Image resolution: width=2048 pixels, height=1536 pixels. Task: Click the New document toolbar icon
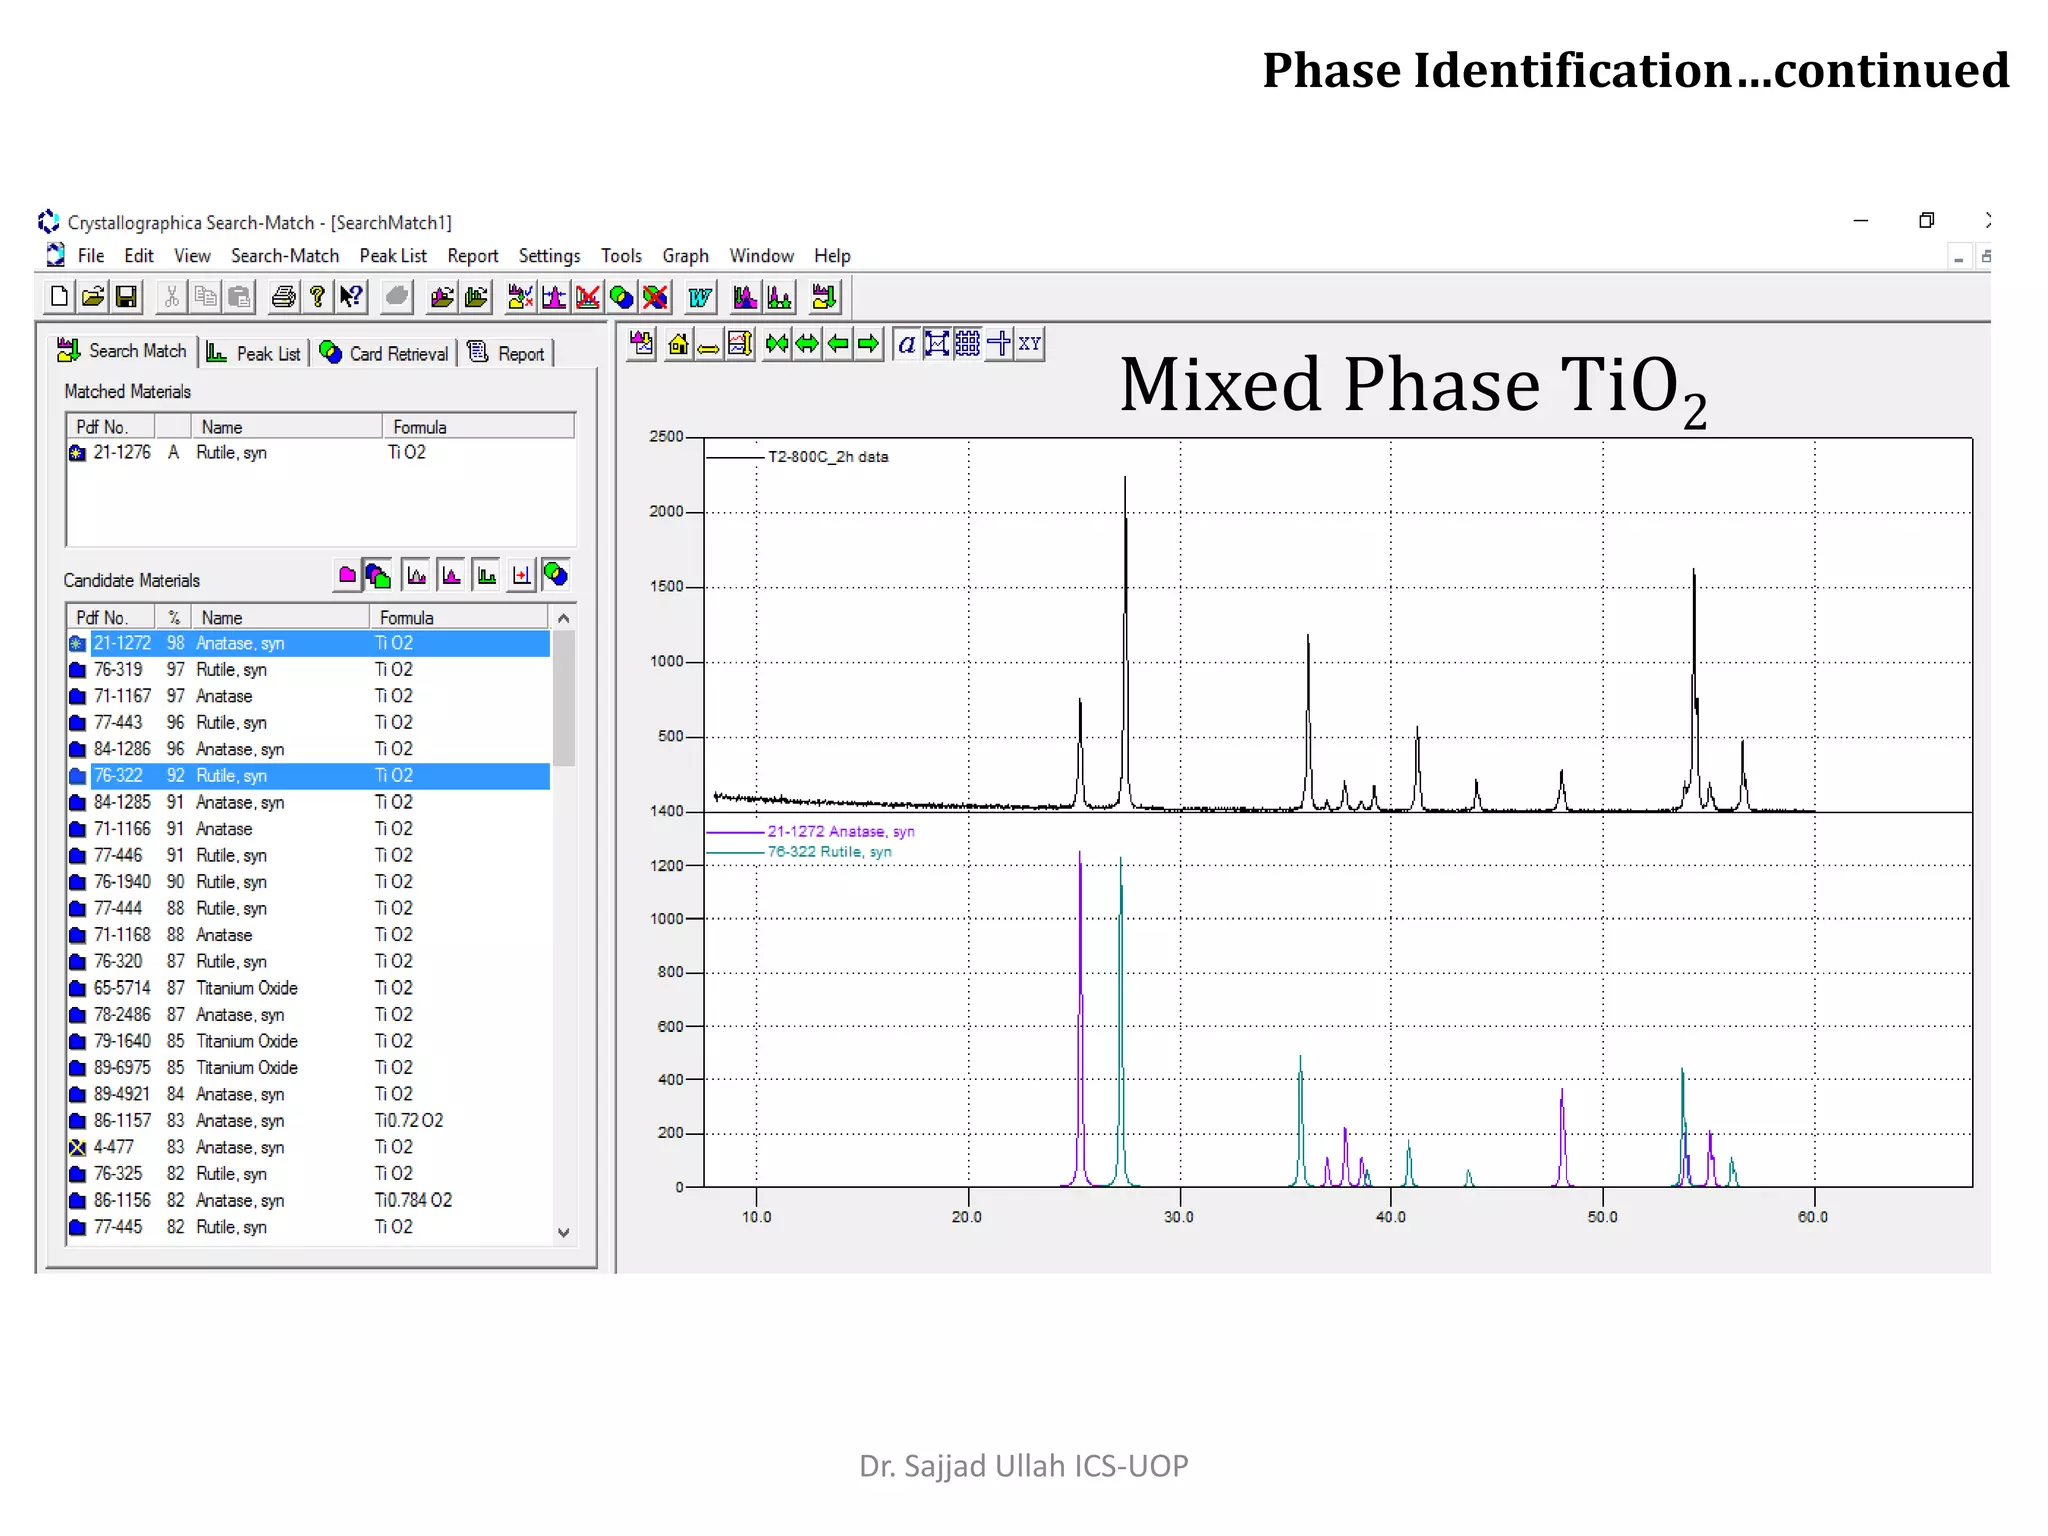(59, 297)
